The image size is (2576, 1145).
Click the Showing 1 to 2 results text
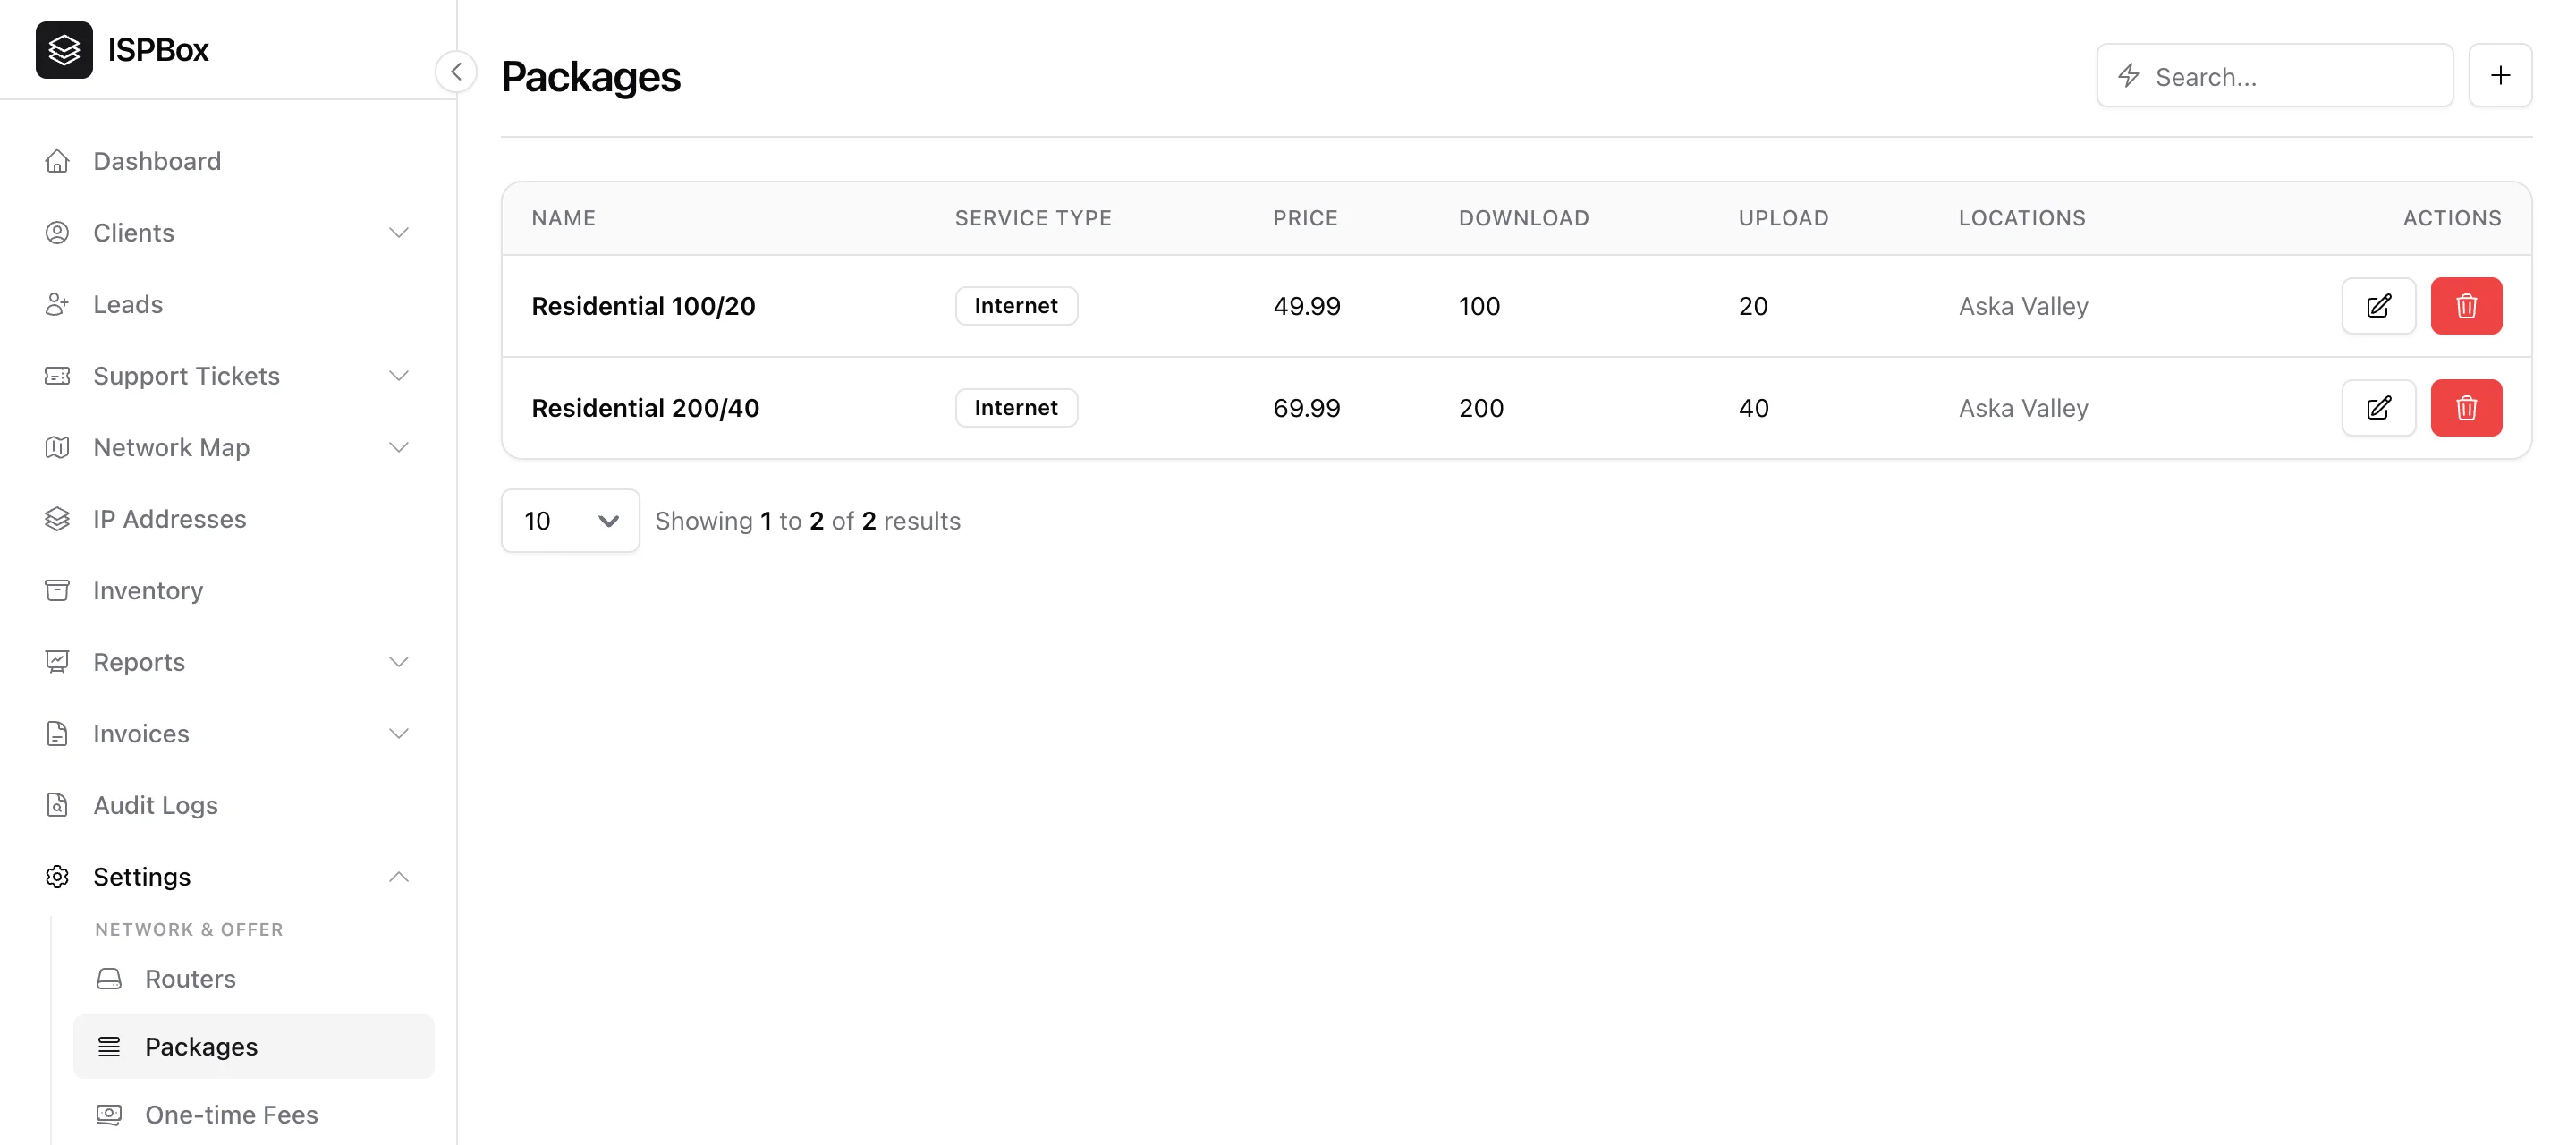tap(807, 521)
